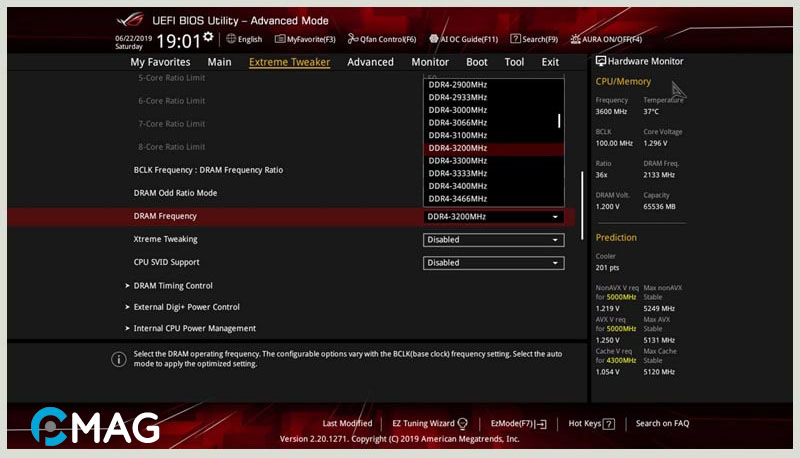Expand DRAM Timing Control submenu
The image size is (800, 458).
click(169, 286)
